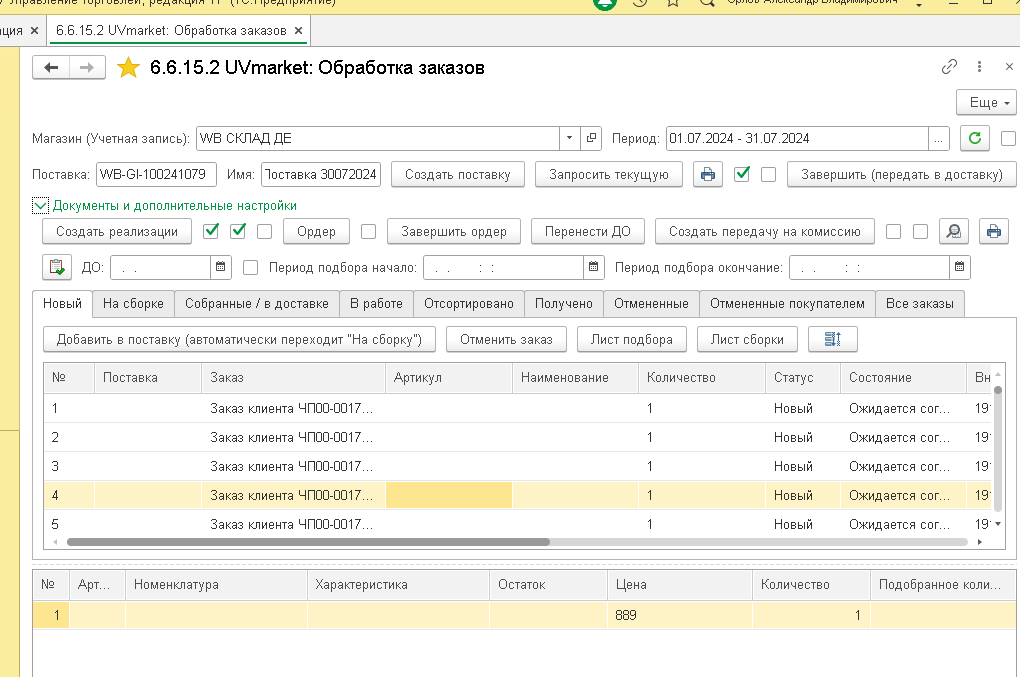Open the Все заказы tab
Screen dimensions: 1020x677
[920, 303]
